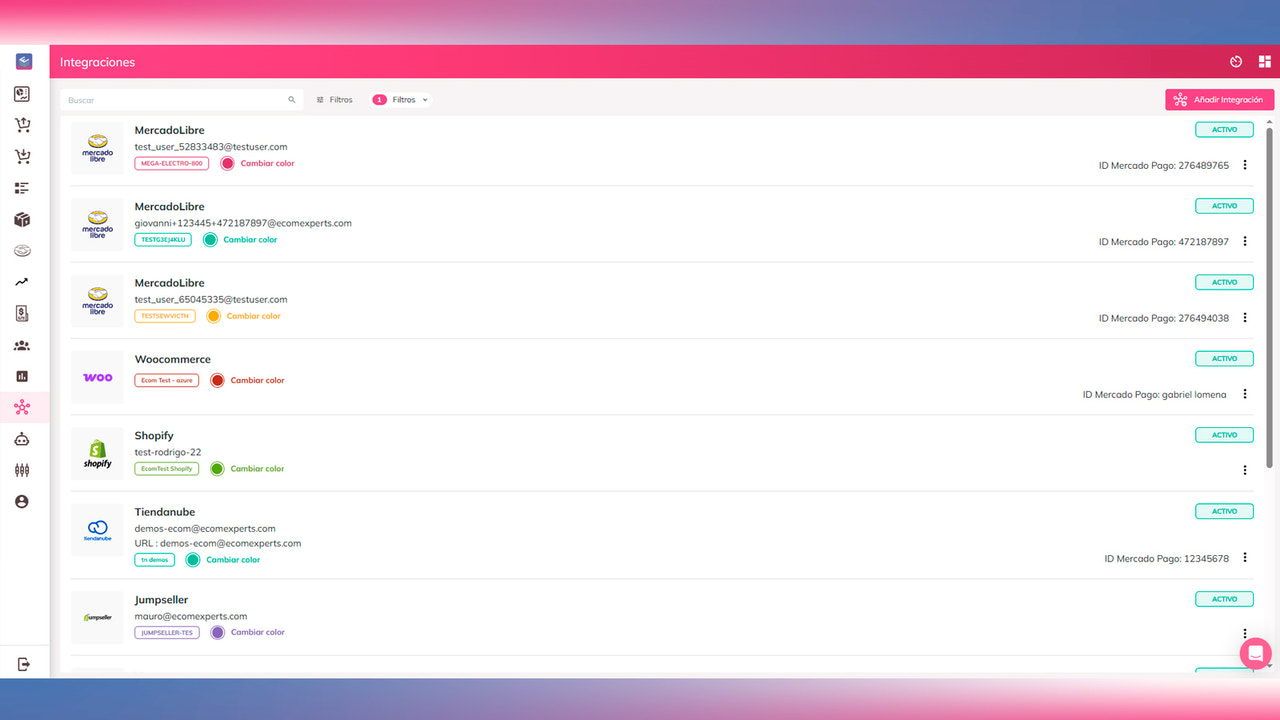Select the integrations hub sidebar icon
The image size is (1280, 720).
pos(22,408)
